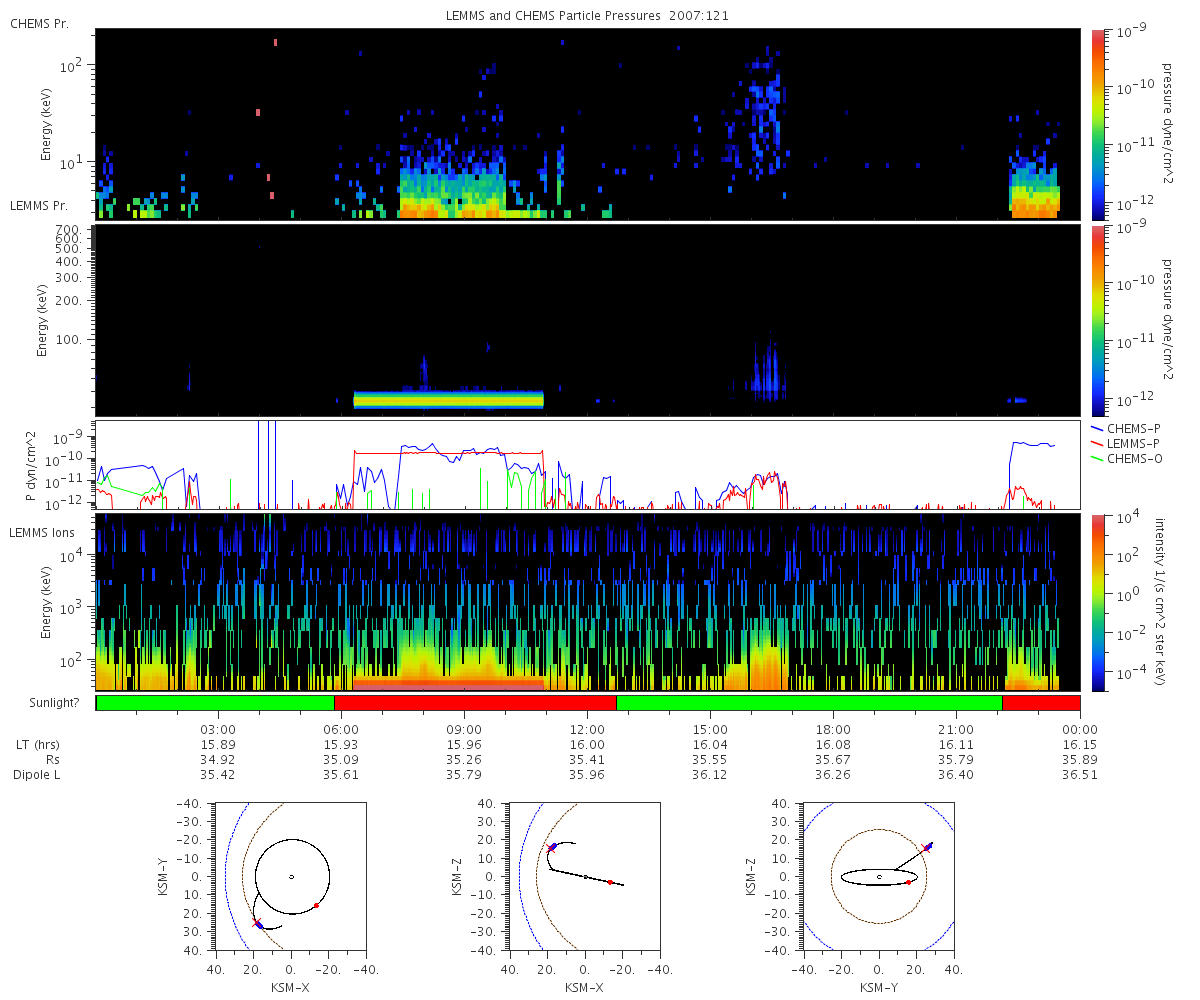
Task: Click the LT (hrs) row label
Action: 38,745
